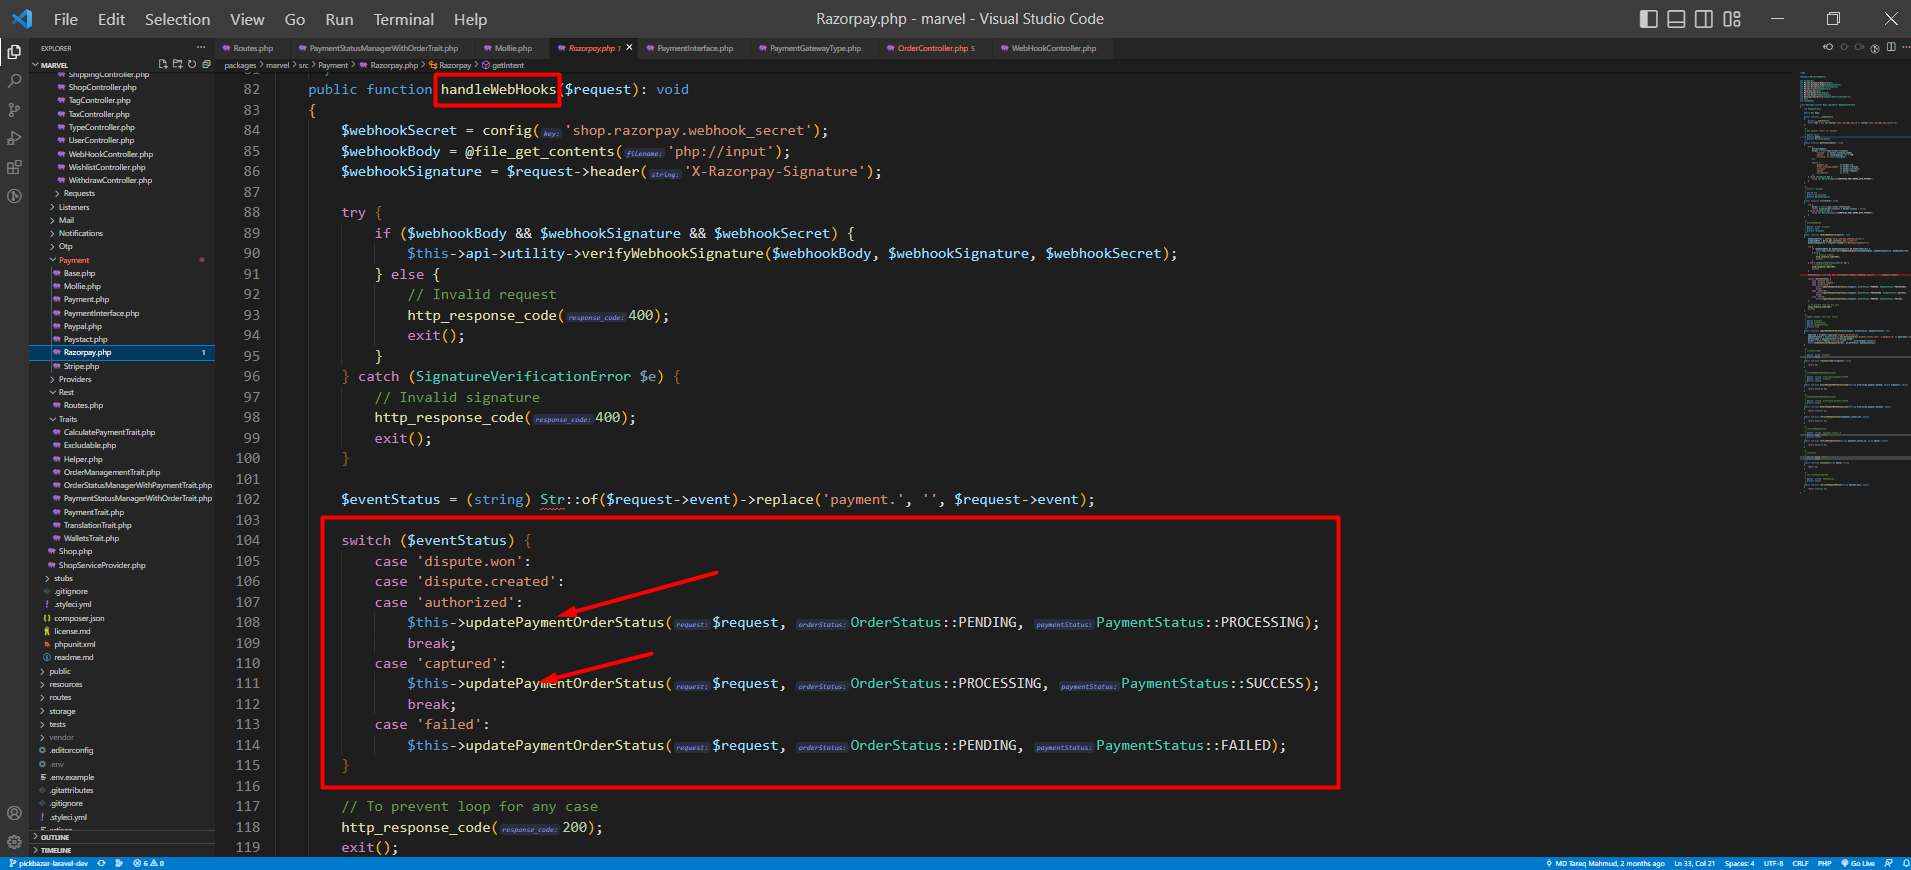Click errors and warnings count in status bar

tap(148, 863)
